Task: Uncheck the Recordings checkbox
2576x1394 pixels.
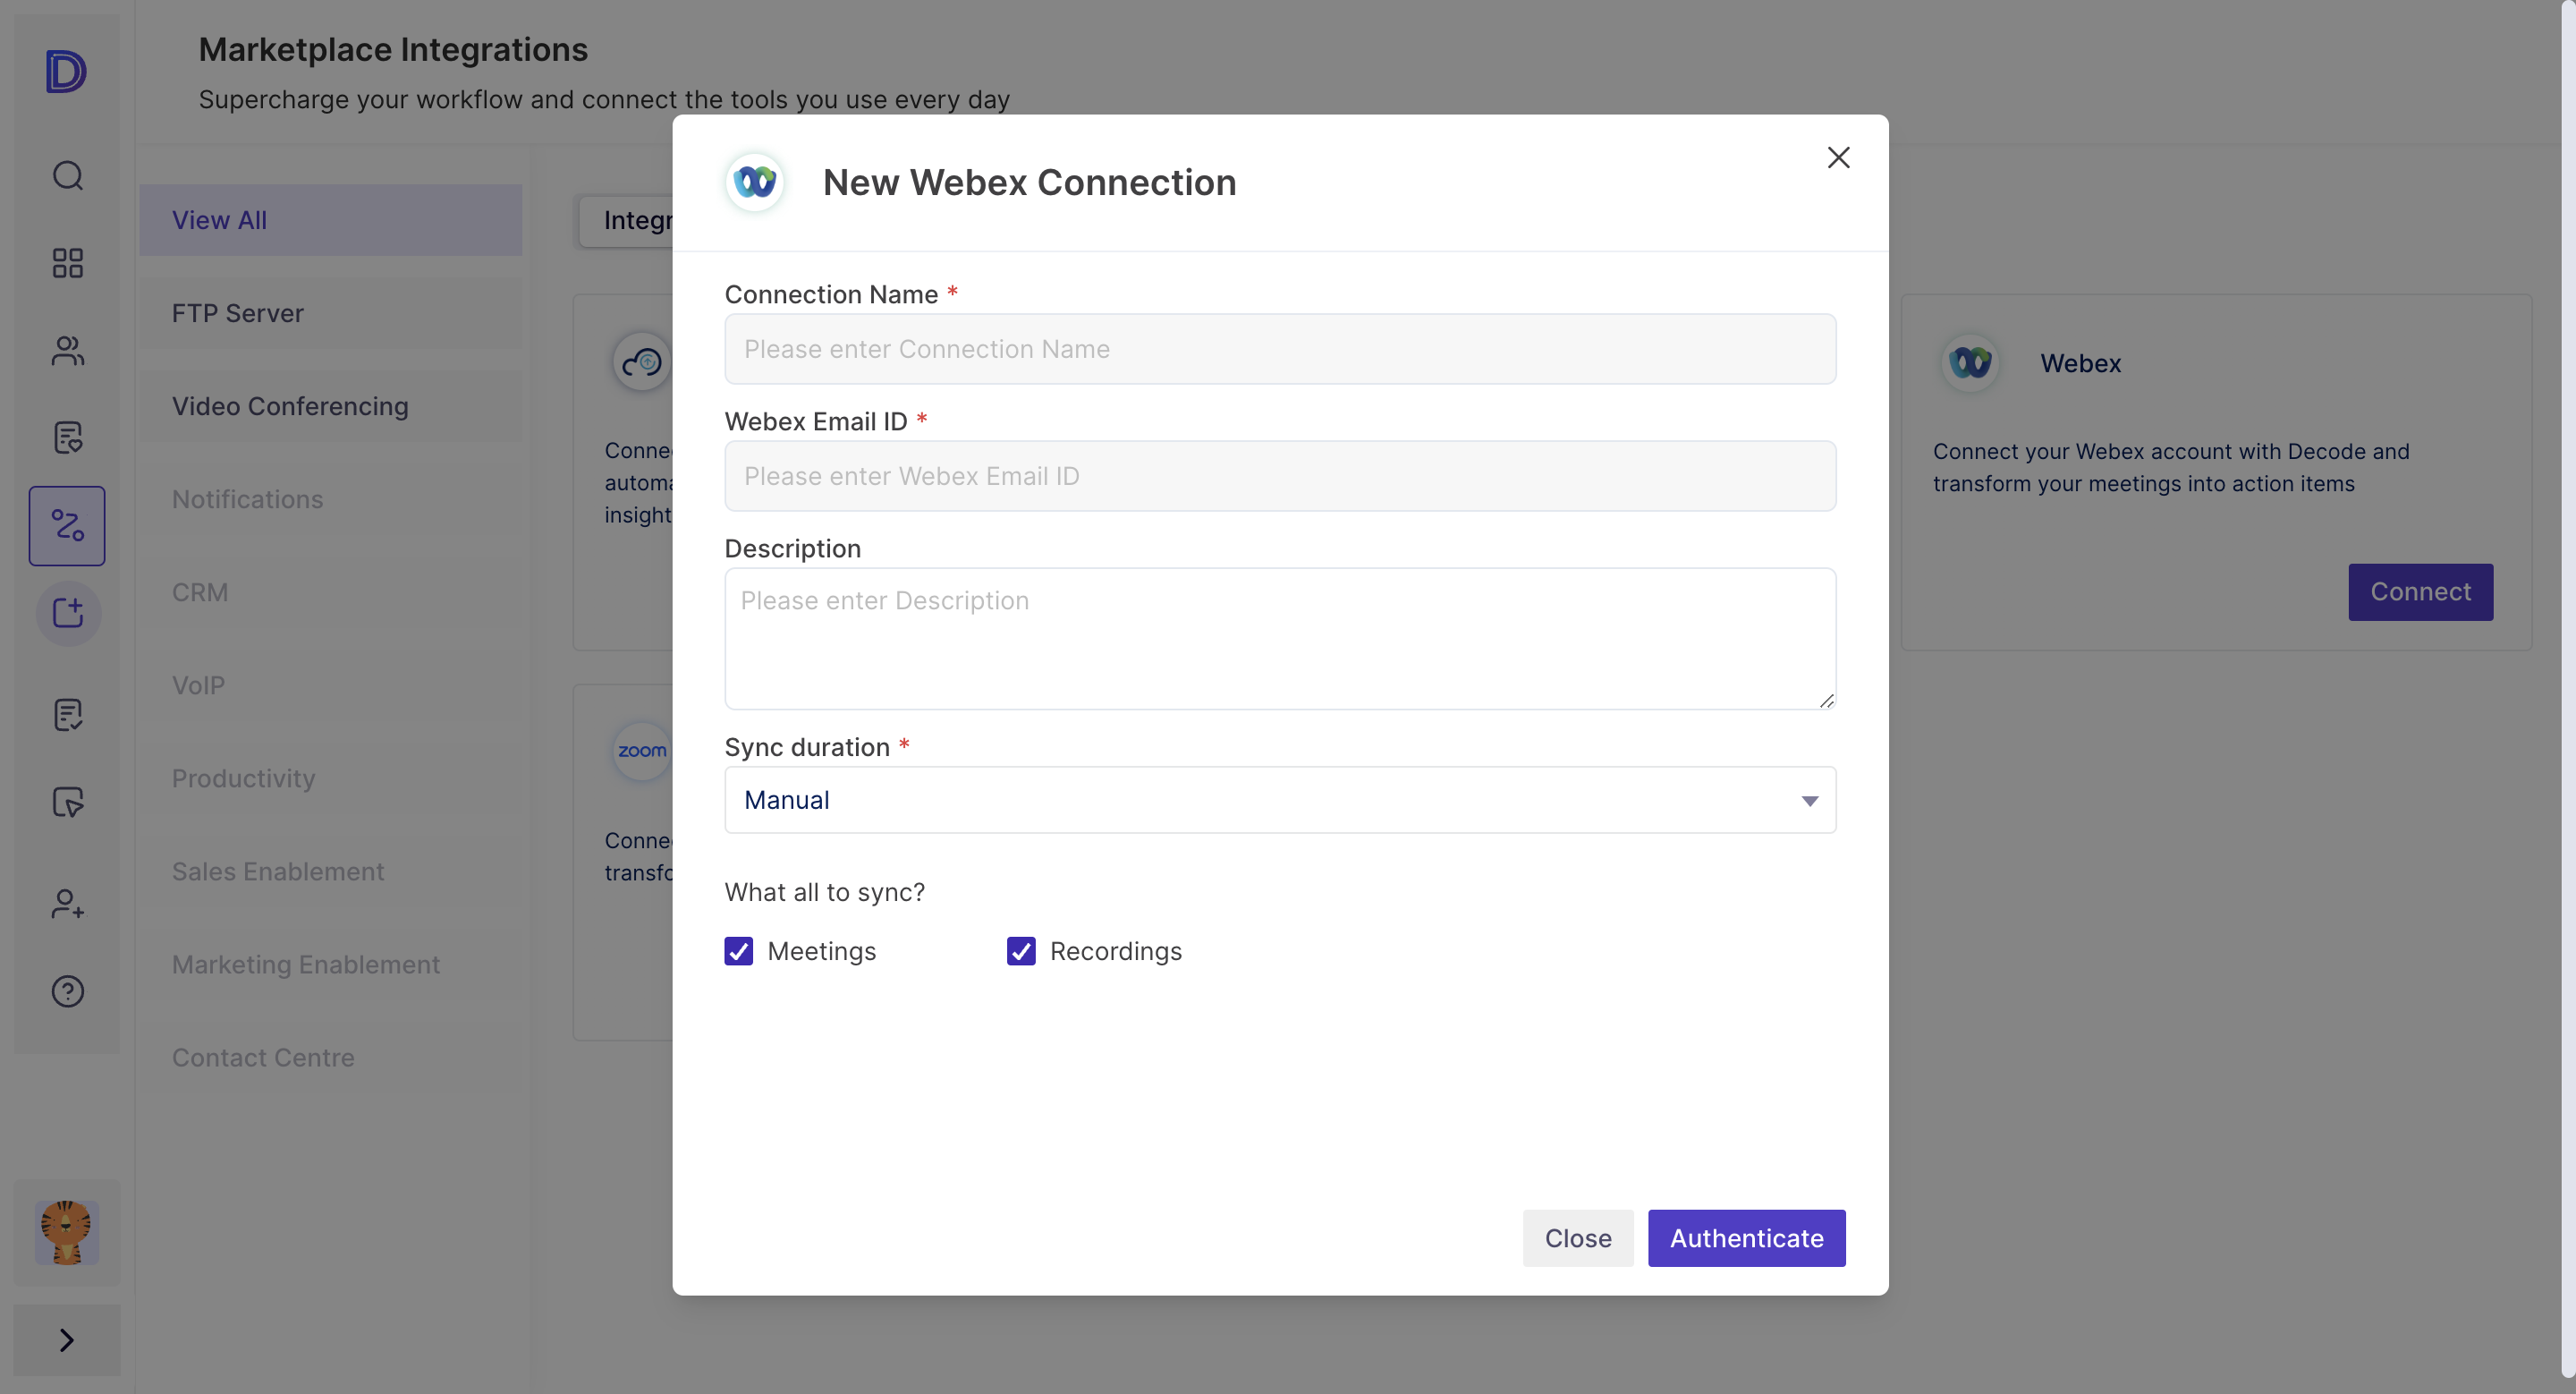Action: (1021, 951)
